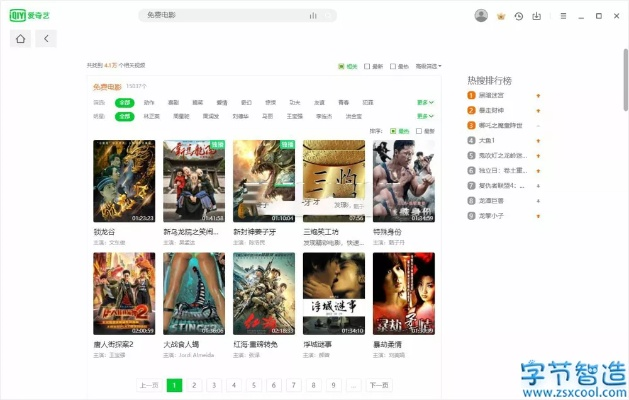Click the VIP crown icon
This screenshot has width=629, height=400.
501,16
